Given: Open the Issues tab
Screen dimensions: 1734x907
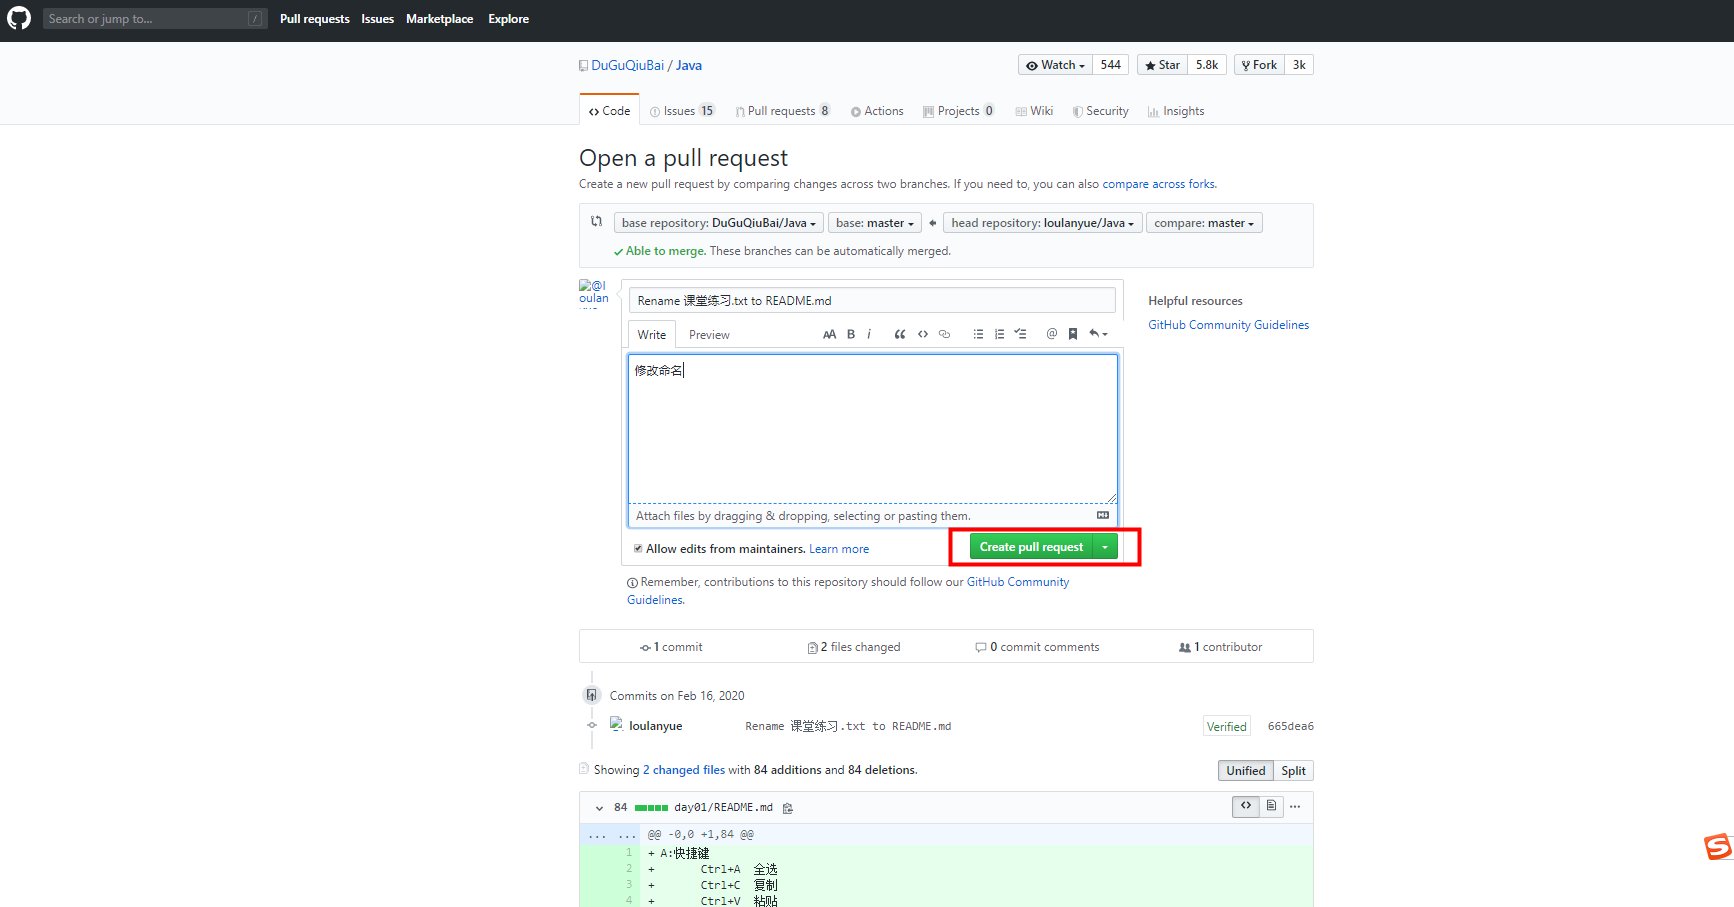Looking at the screenshot, I should pyautogui.click(x=682, y=111).
